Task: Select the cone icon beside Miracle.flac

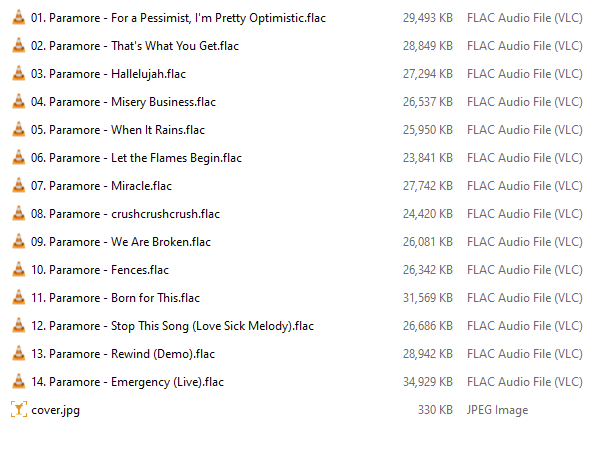Action: [19, 186]
